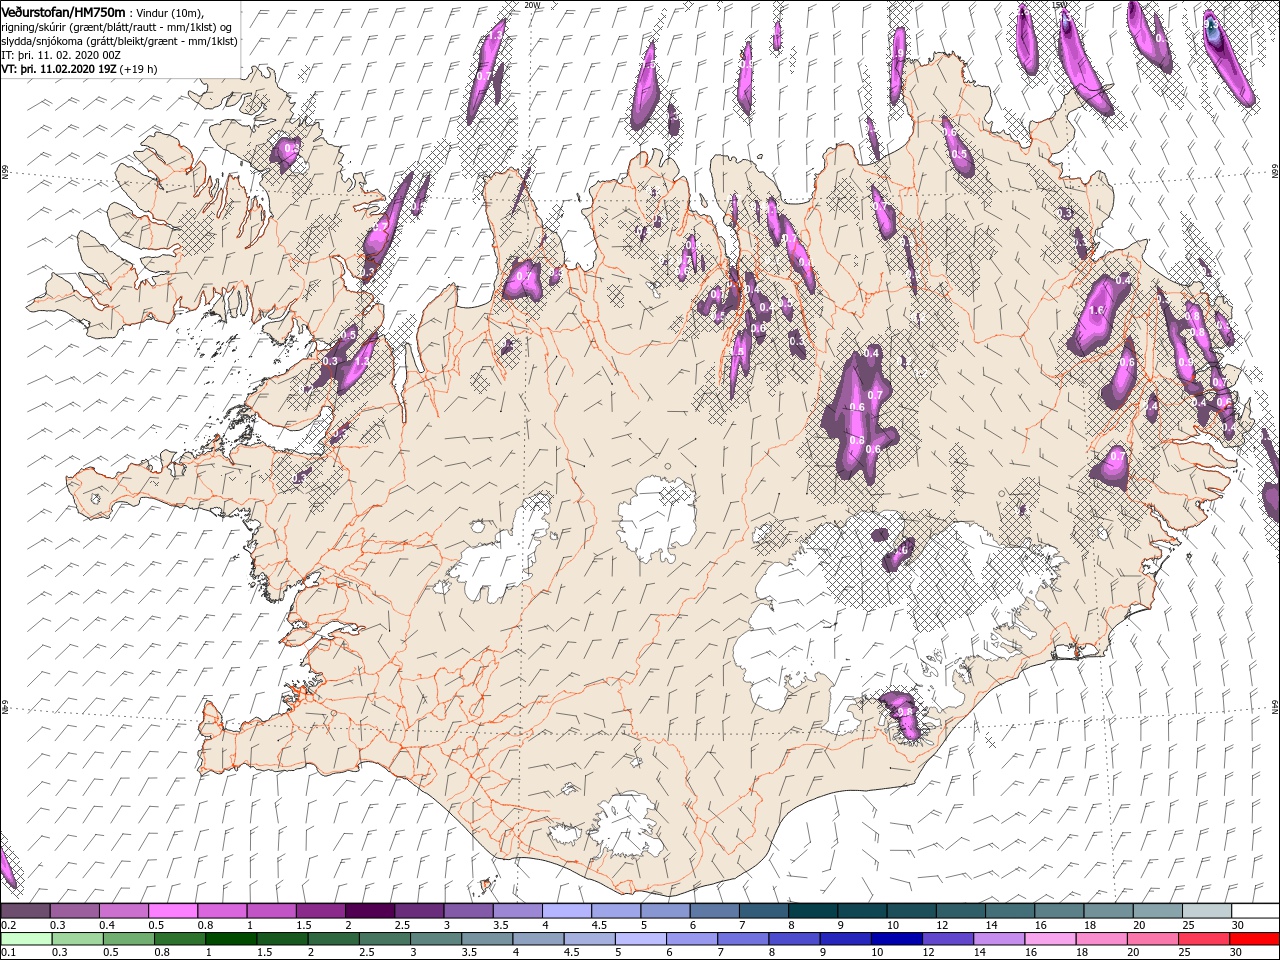Pick the white snow swatch after 30
This screenshot has width=1280, height=960.
pos(1255,911)
